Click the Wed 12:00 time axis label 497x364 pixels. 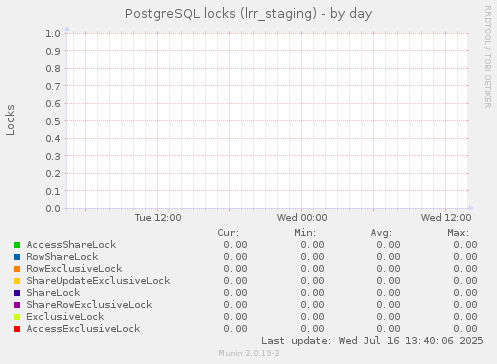tap(446, 218)
